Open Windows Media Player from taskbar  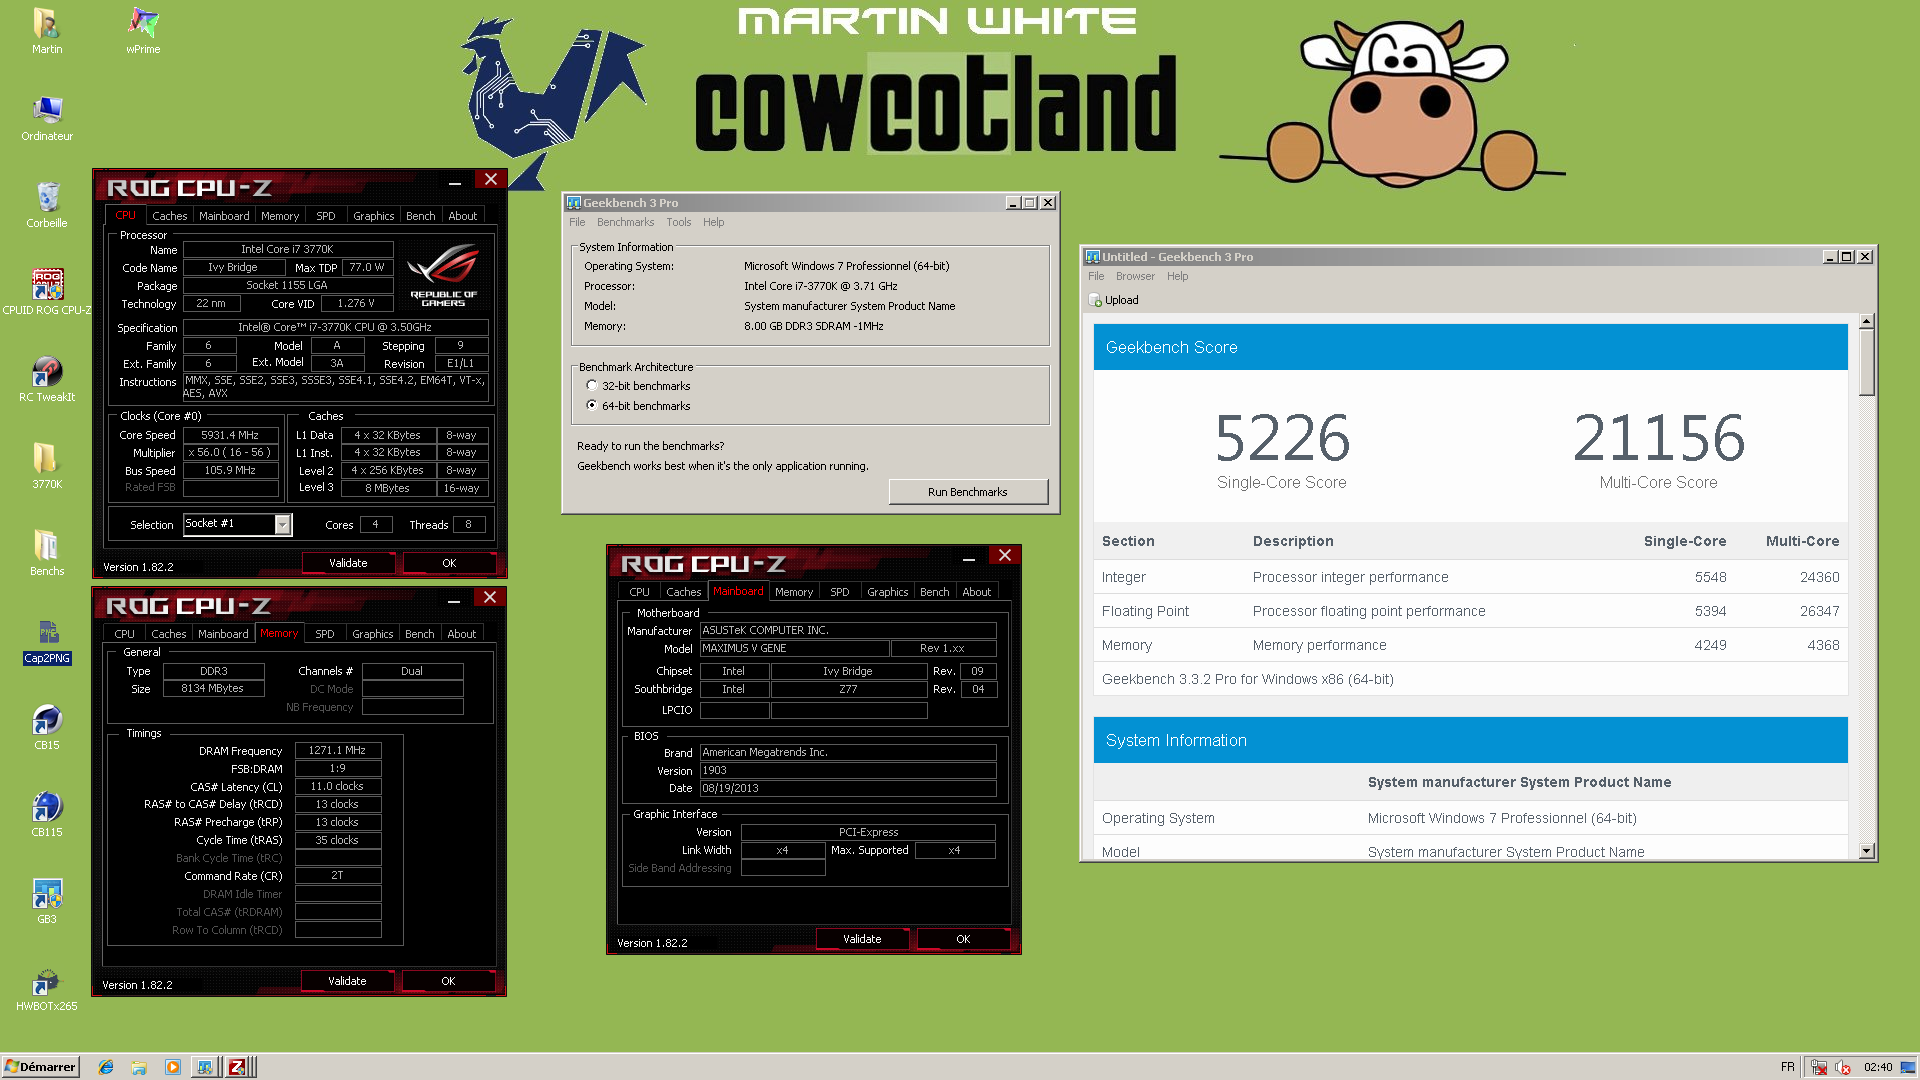[x=172, y=1067]
